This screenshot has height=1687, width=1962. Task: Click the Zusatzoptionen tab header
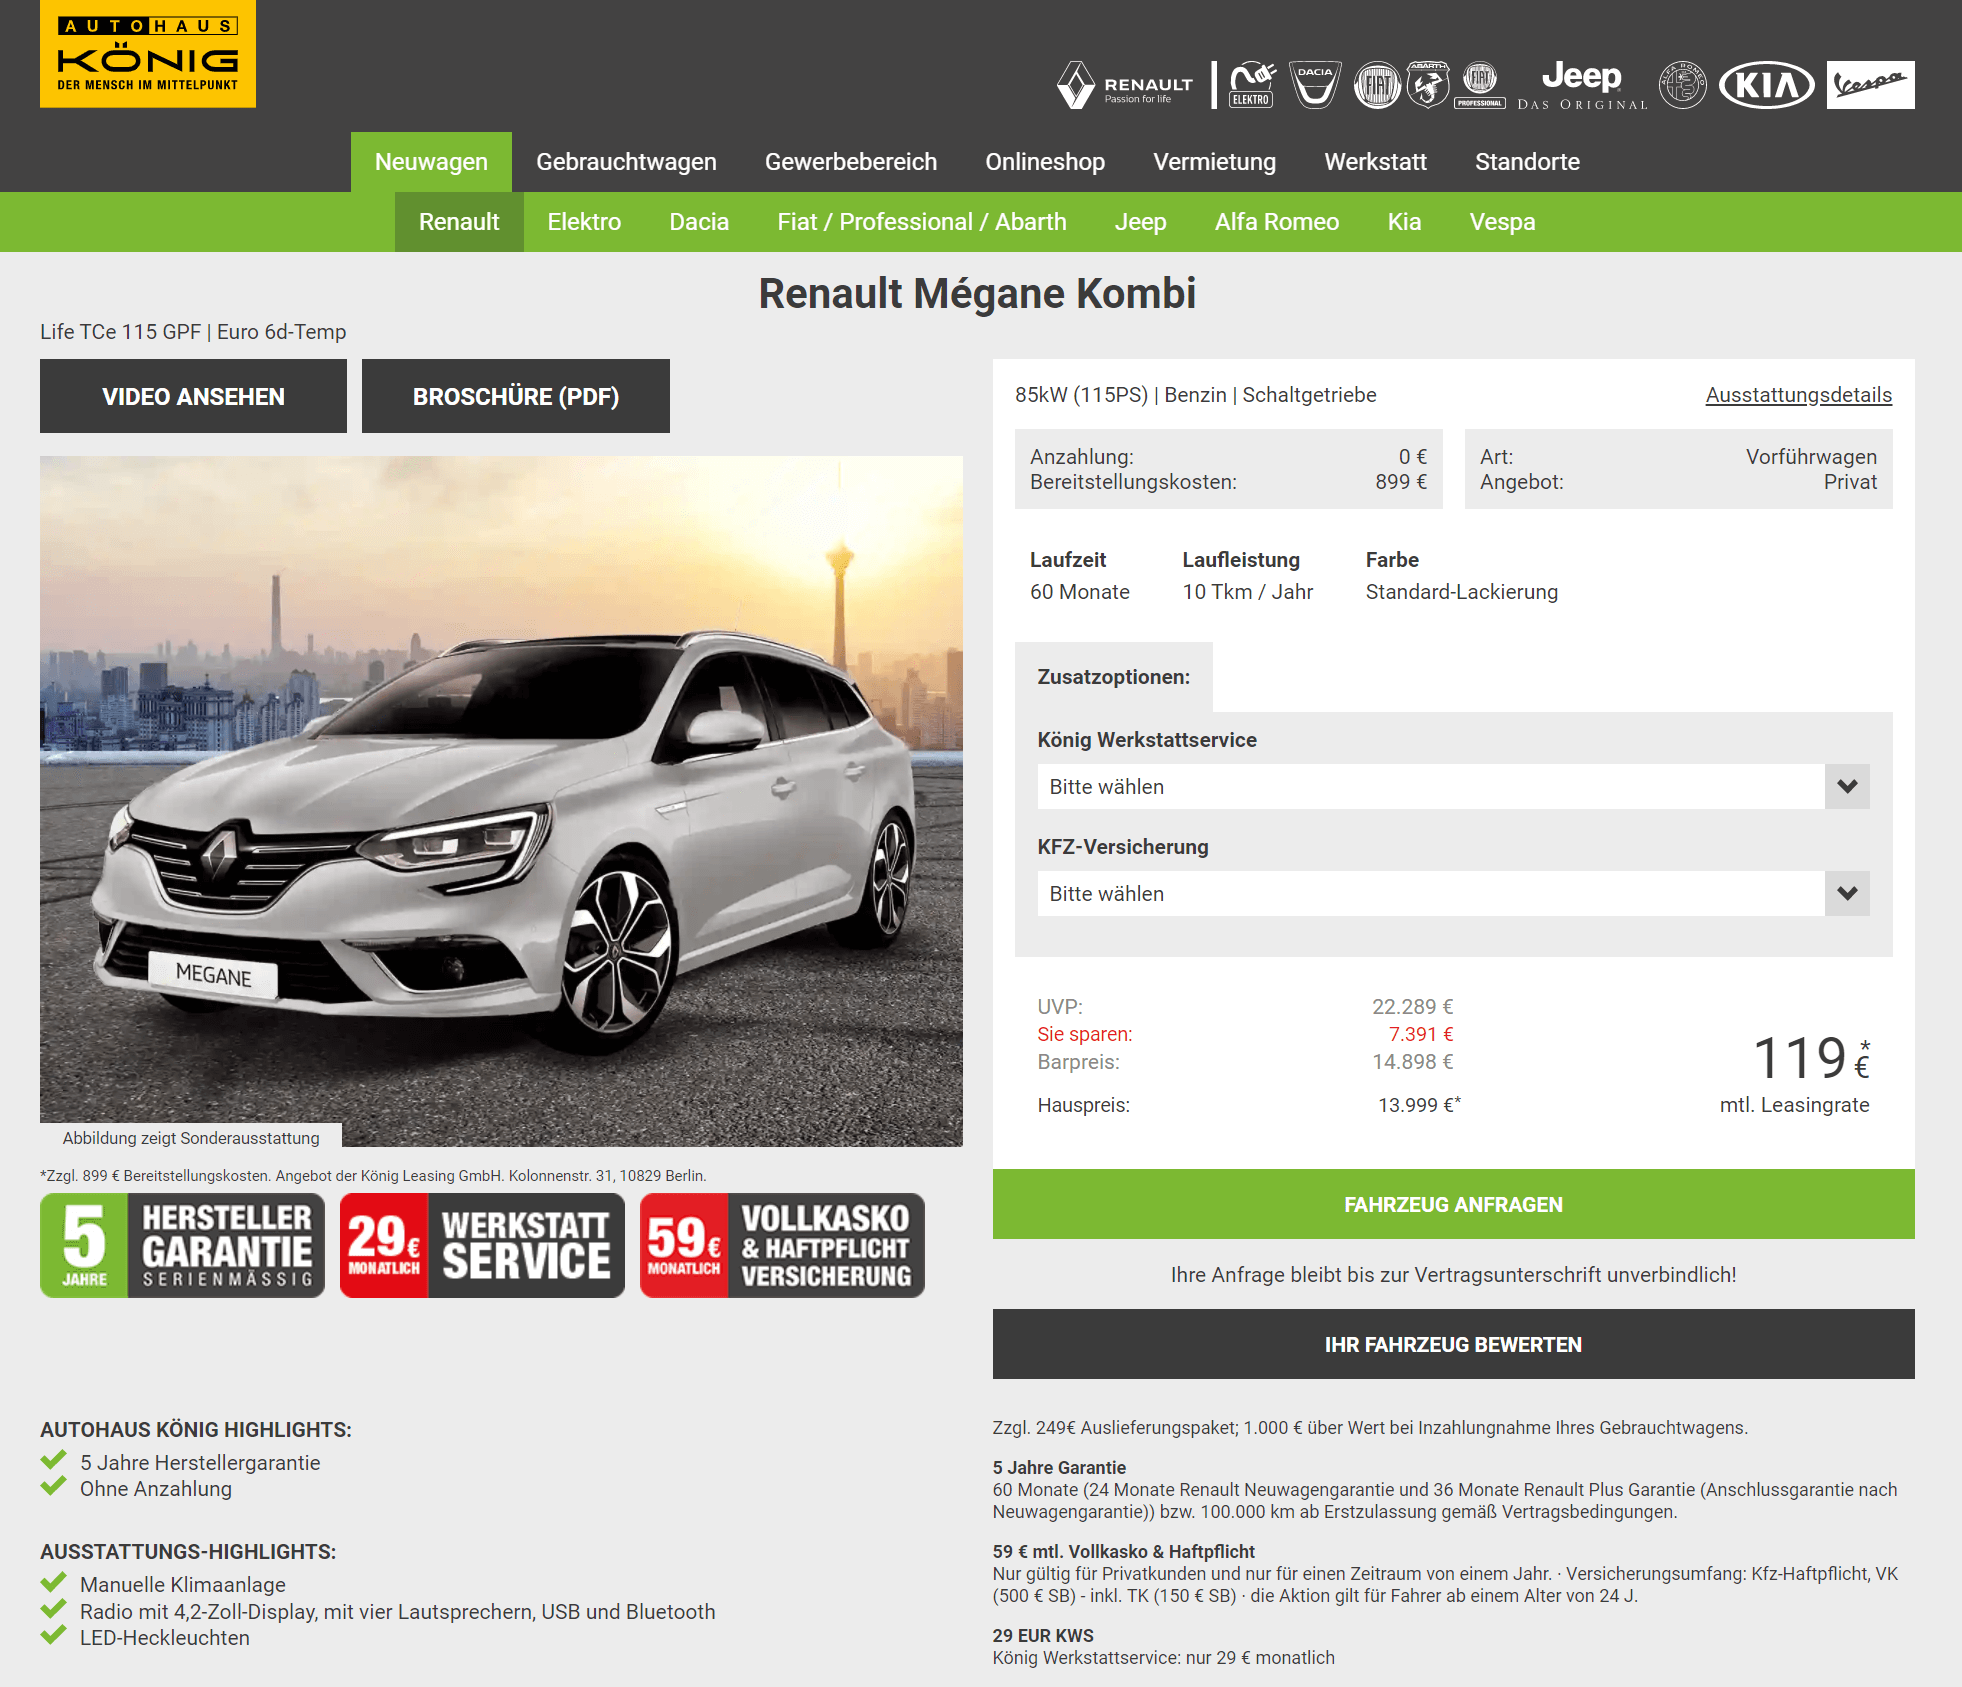click(1113, 677)
